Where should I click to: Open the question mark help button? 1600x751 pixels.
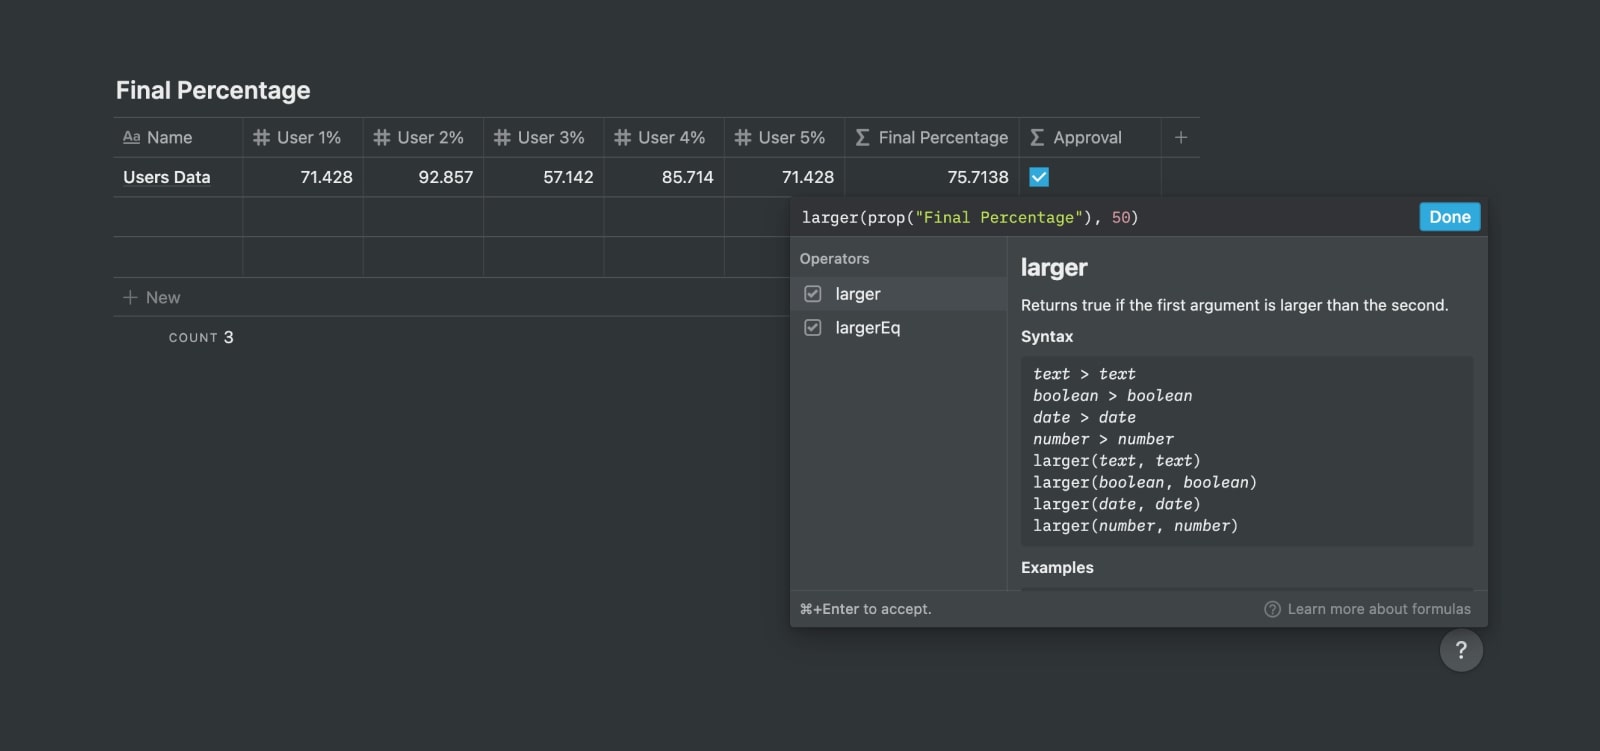pyautogui.click(x=1461, y=650)
